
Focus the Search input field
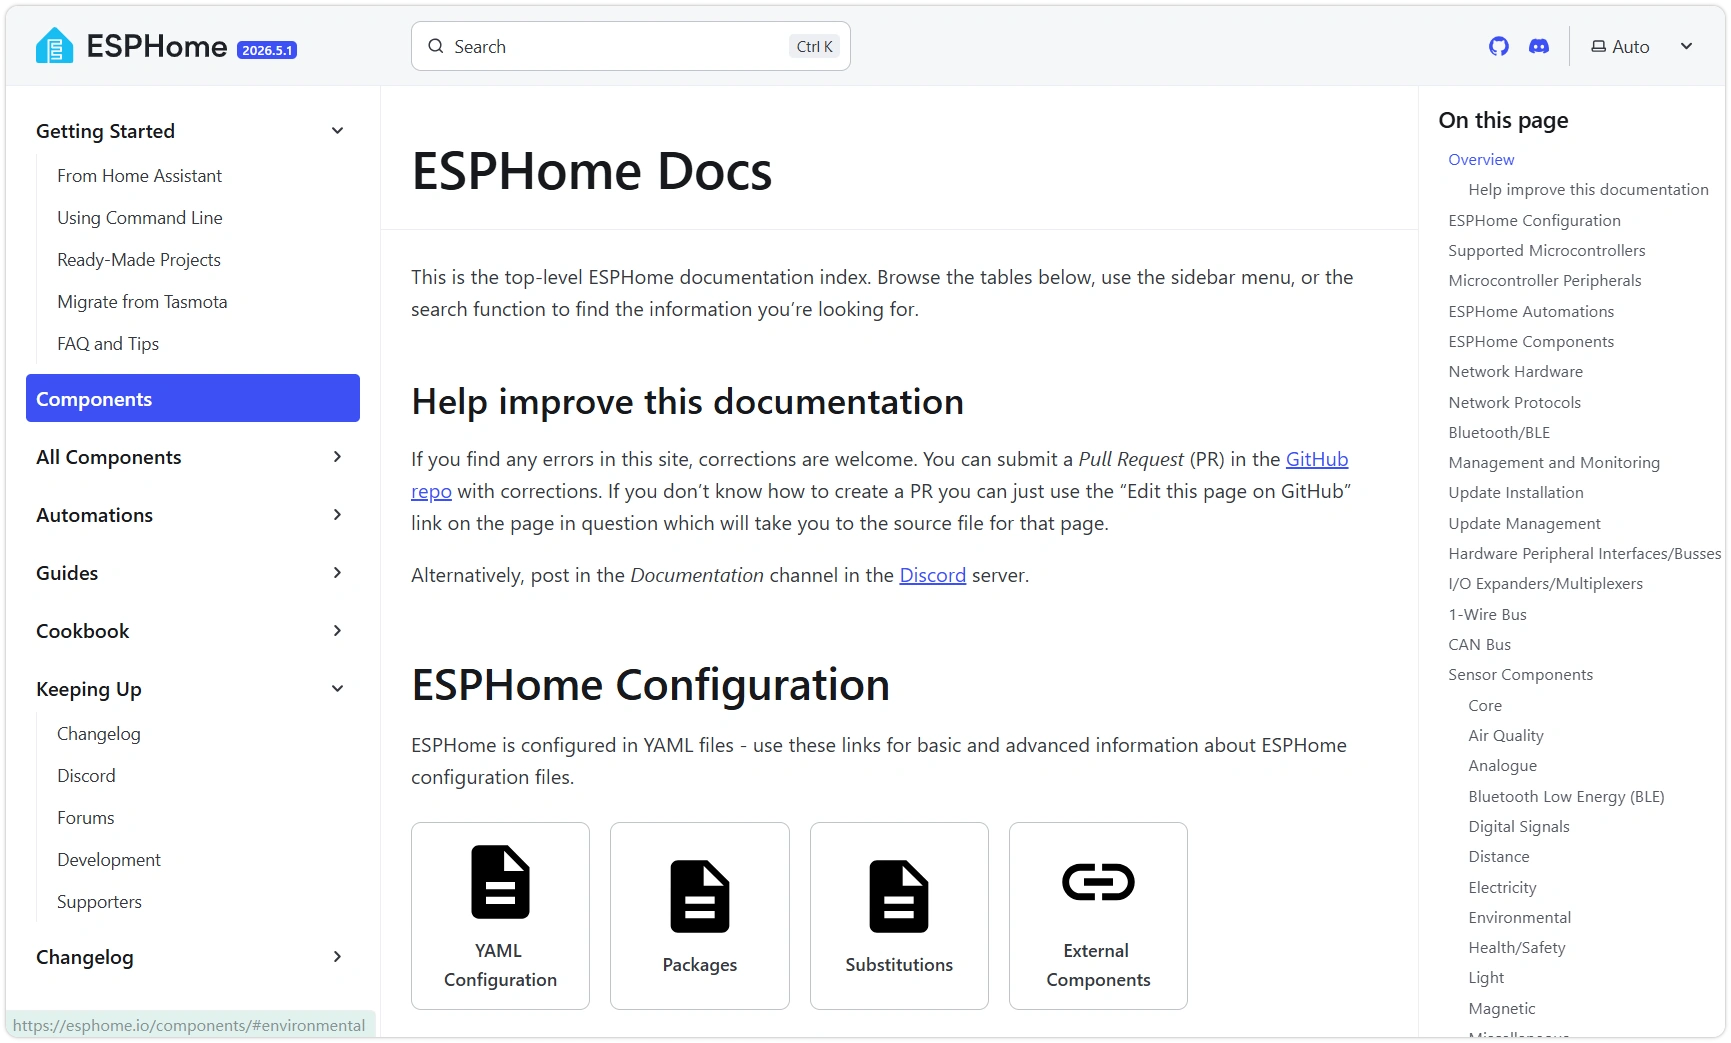[x=631, y=46]
